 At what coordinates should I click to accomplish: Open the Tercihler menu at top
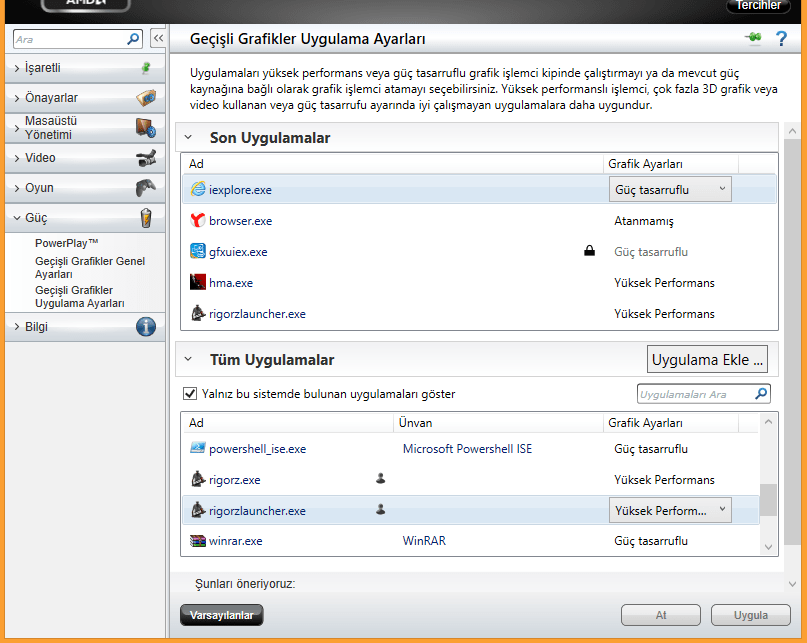(x=758, y=6)
